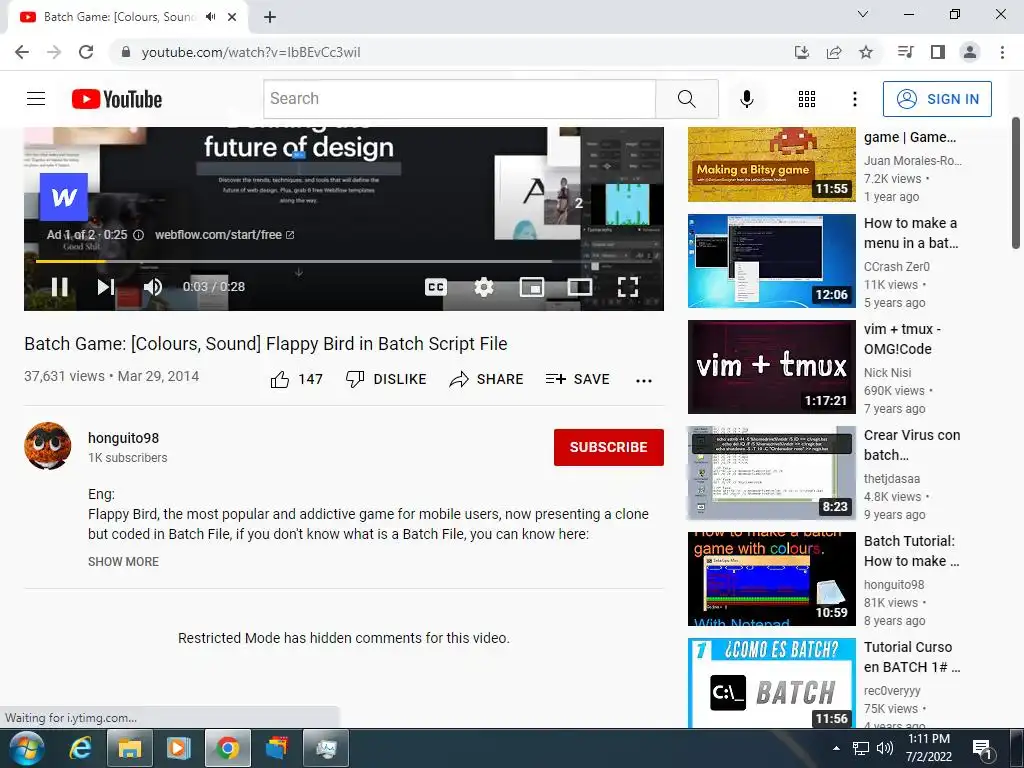Open YouTube settings three-dot menu
Viewport: 1024px width, 768px height.
point(855,99)
